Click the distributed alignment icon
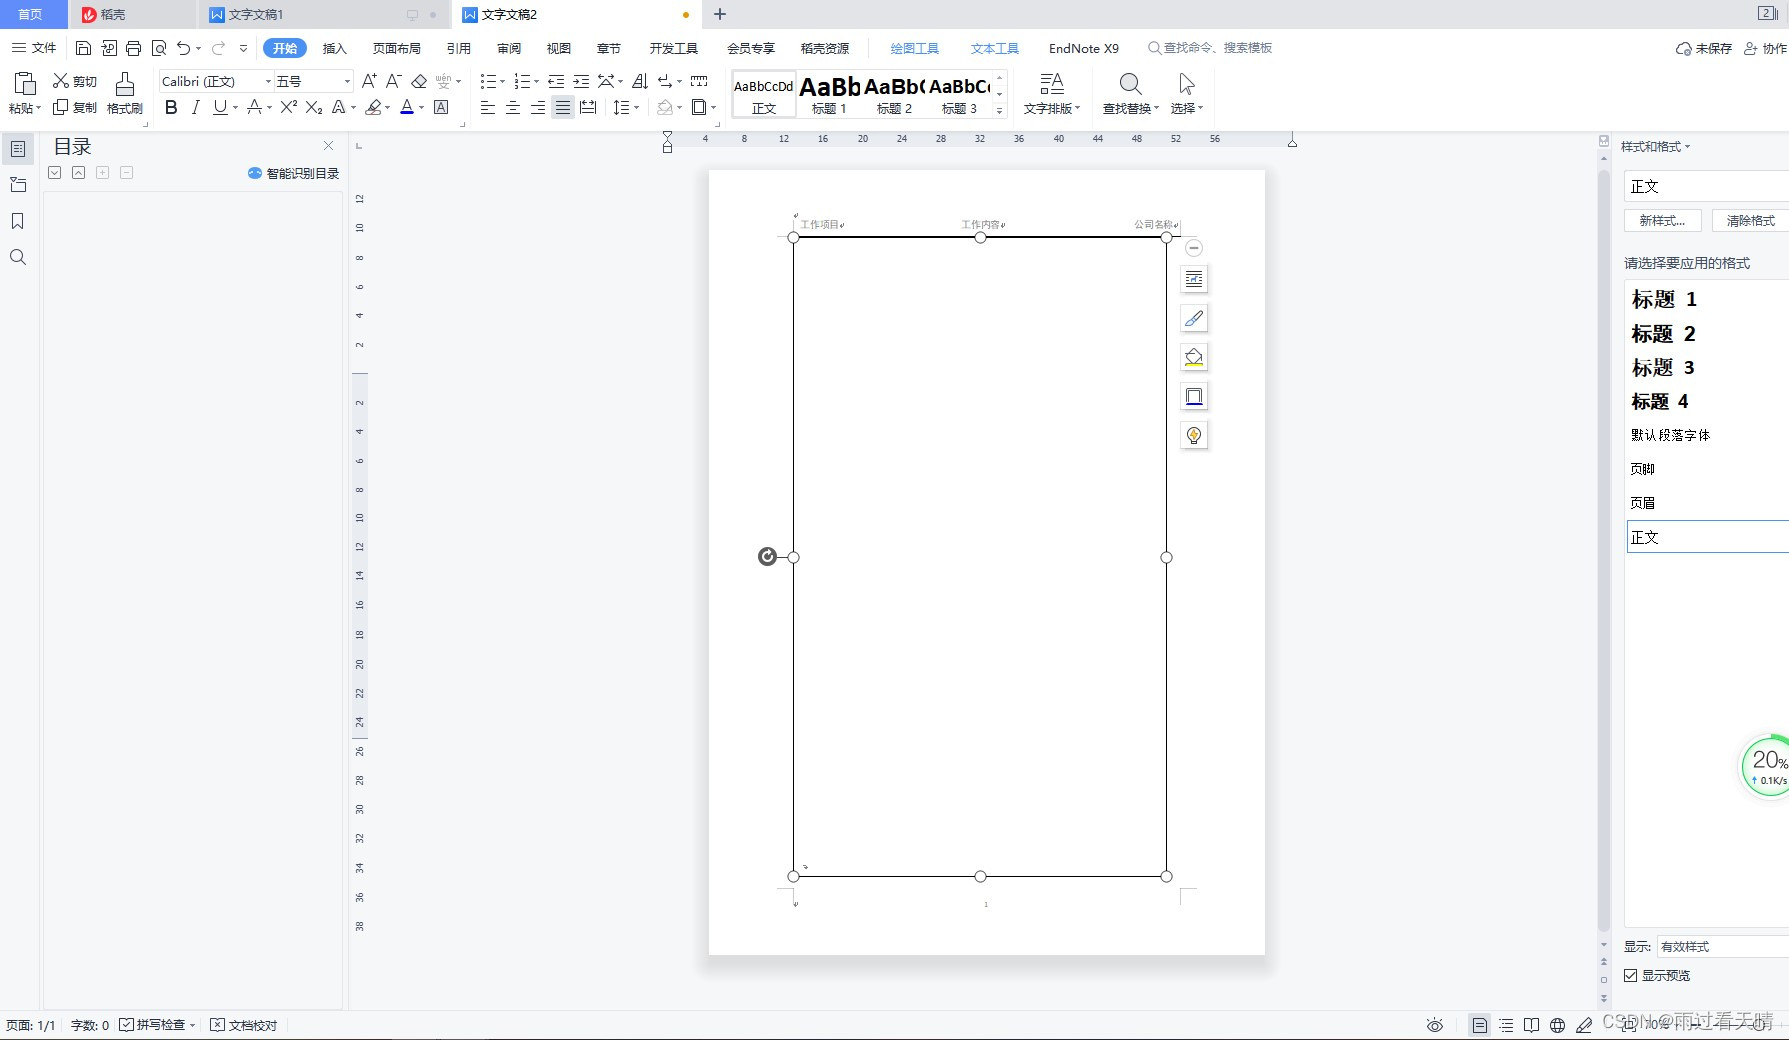1789x1040 pixels. pyautogui.click(x=588, y=107)
